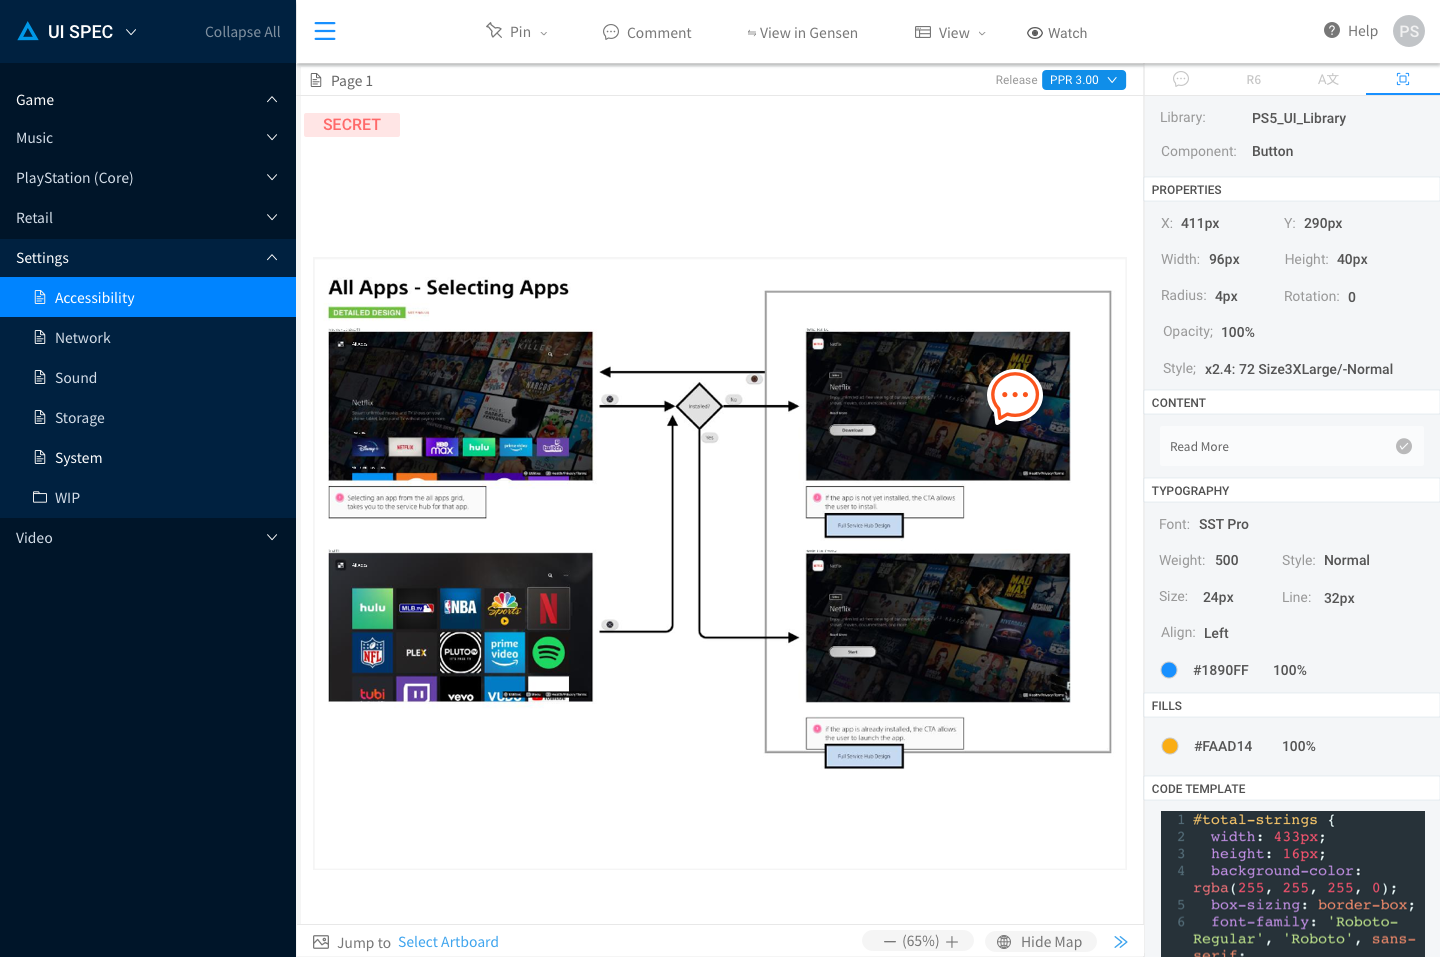The width and height of the screenshot is (1440, 957).
Task: Open the PPR 3.00 release dropdown
Action: (x=1084, y=80)
